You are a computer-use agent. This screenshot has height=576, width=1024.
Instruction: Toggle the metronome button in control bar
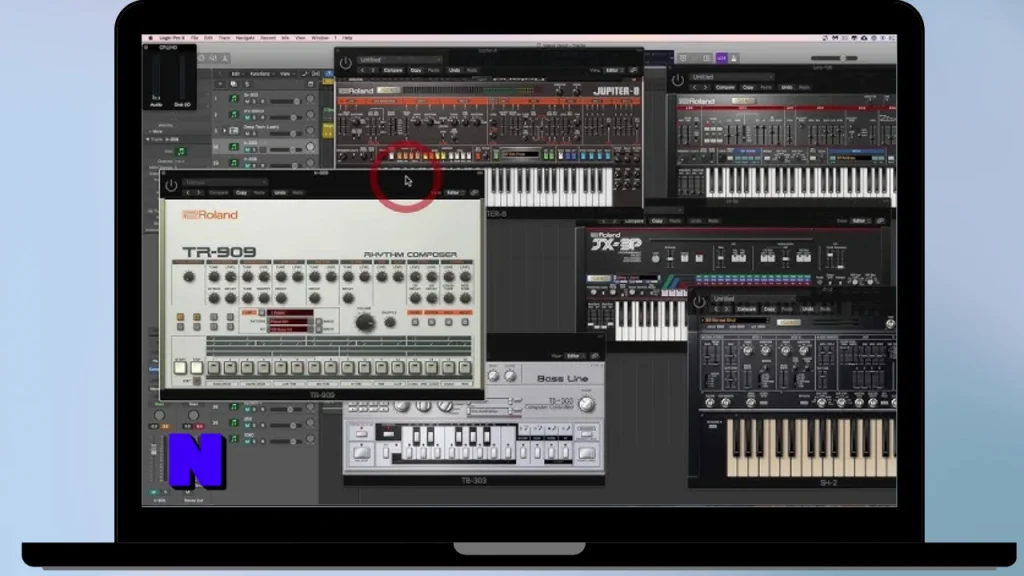734,58
